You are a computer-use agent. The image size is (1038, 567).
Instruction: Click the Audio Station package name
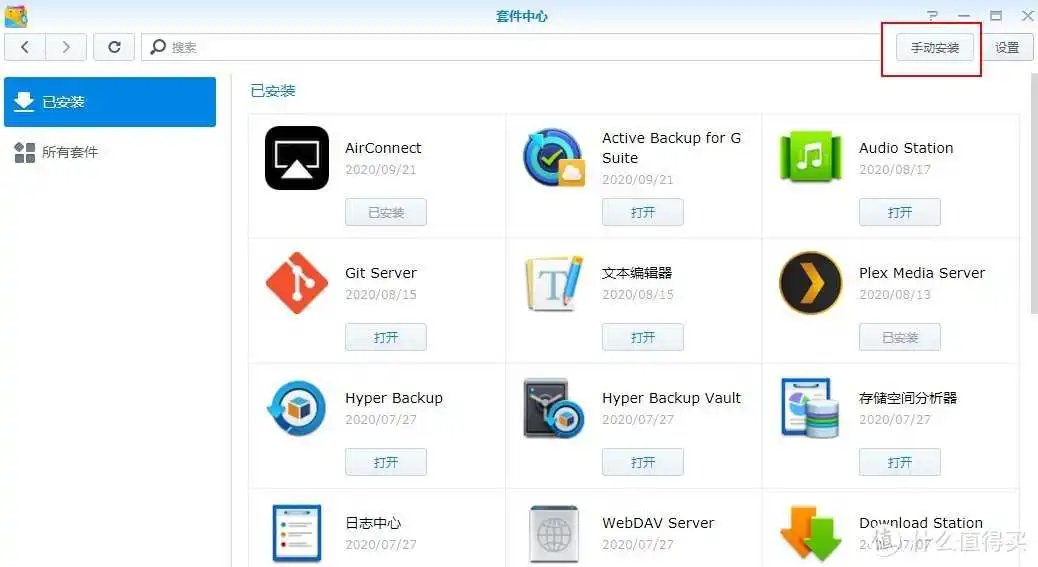tap(906, 148)
